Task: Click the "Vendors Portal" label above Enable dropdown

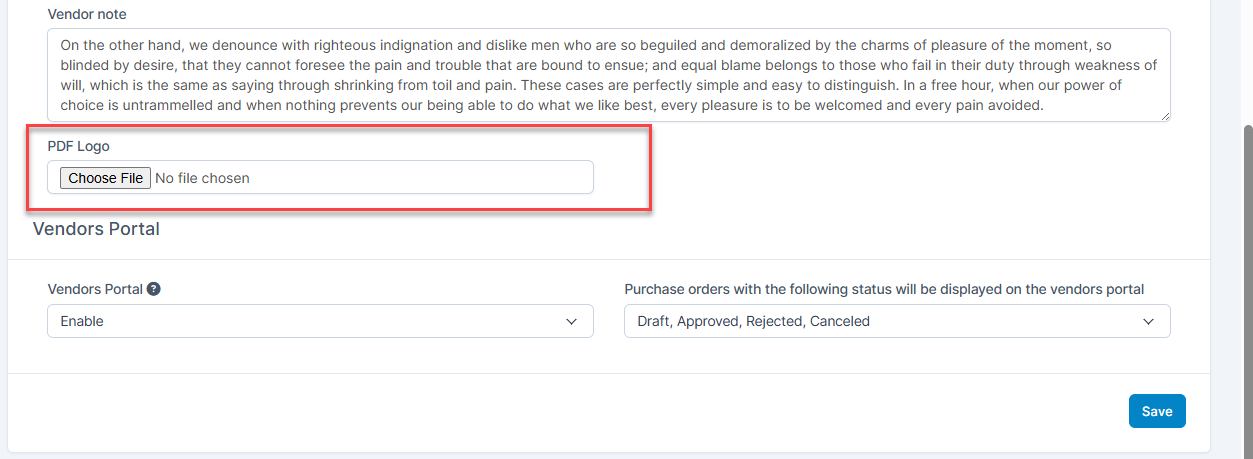Action: coord(95,289)
